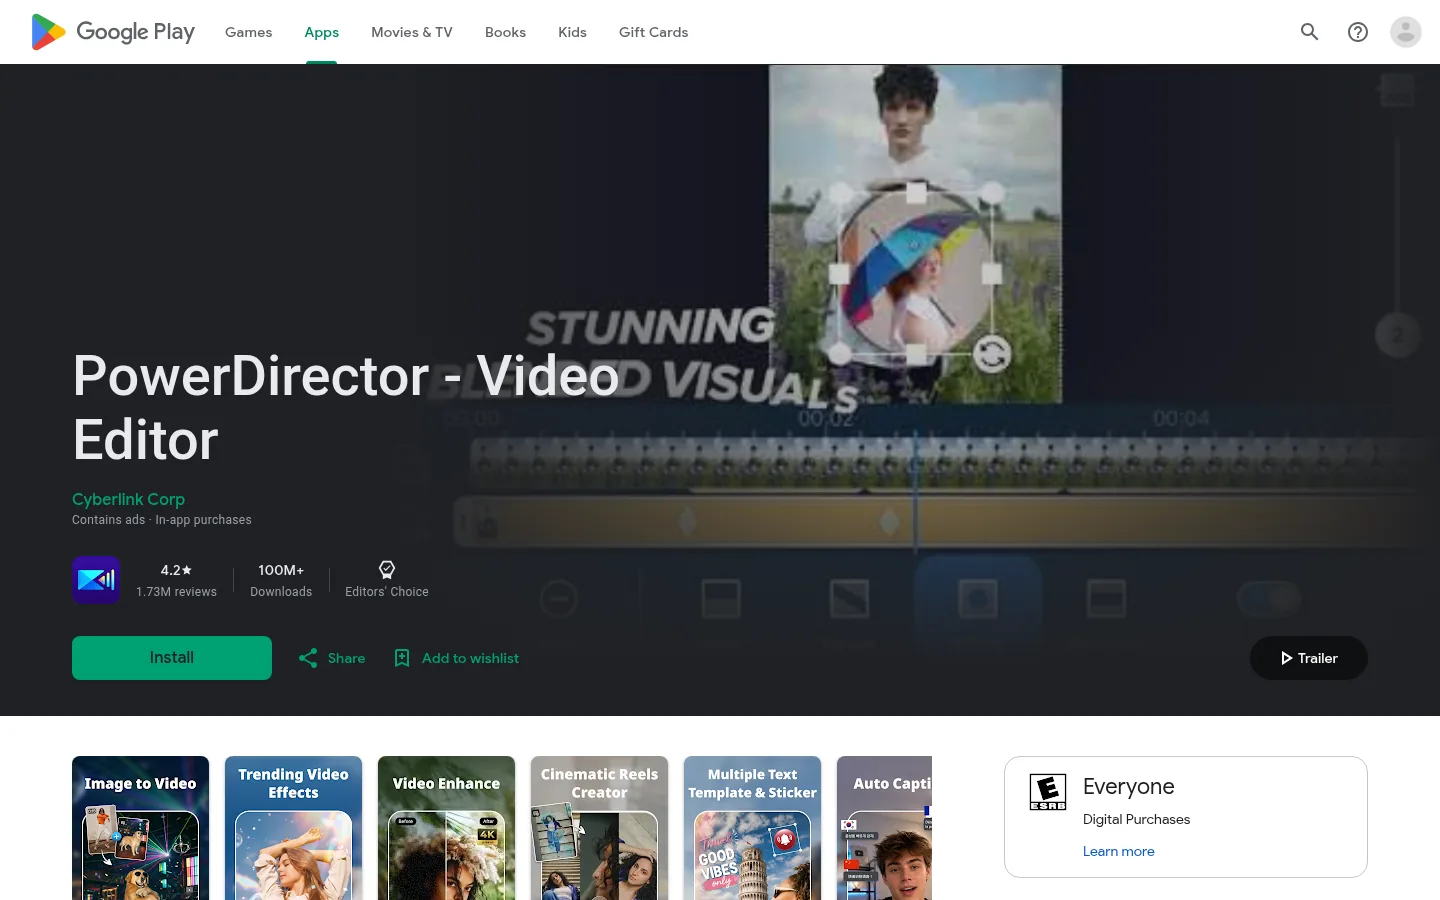Image resolution: width=1440 pixels, height=900 pixels.
Task: Open the Trending Video Effects screenshot
Action: [294, 828]
